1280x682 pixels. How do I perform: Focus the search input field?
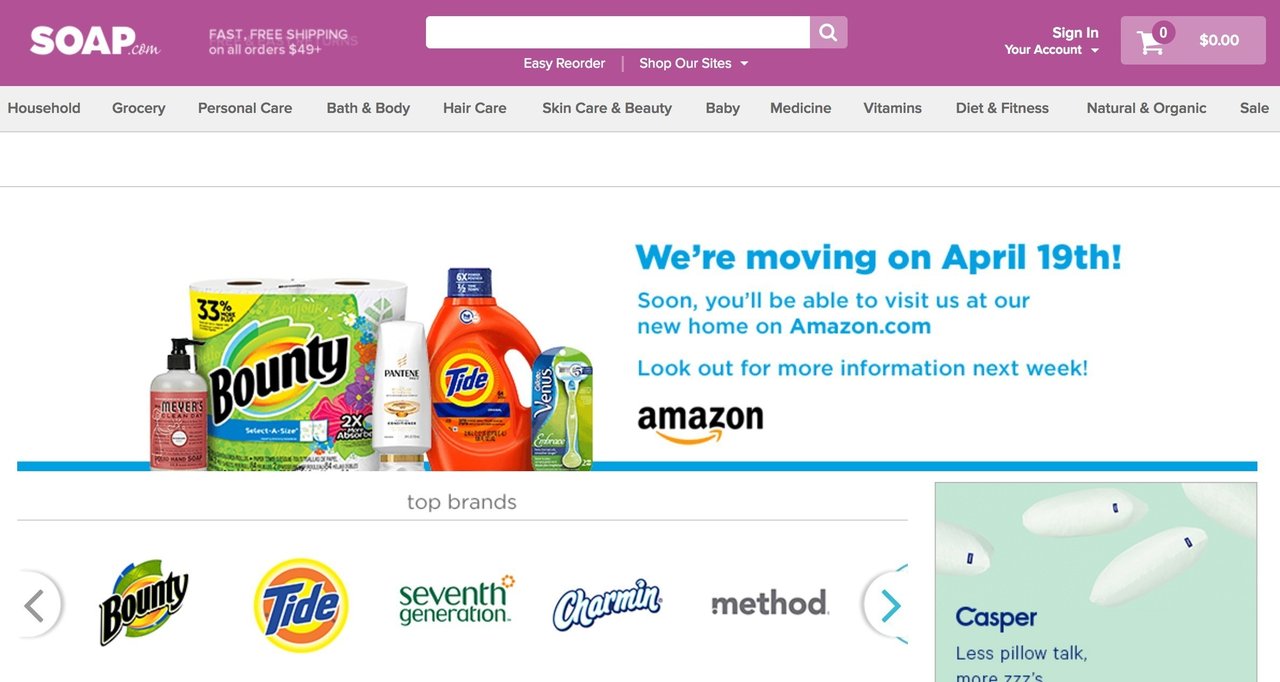618,32
